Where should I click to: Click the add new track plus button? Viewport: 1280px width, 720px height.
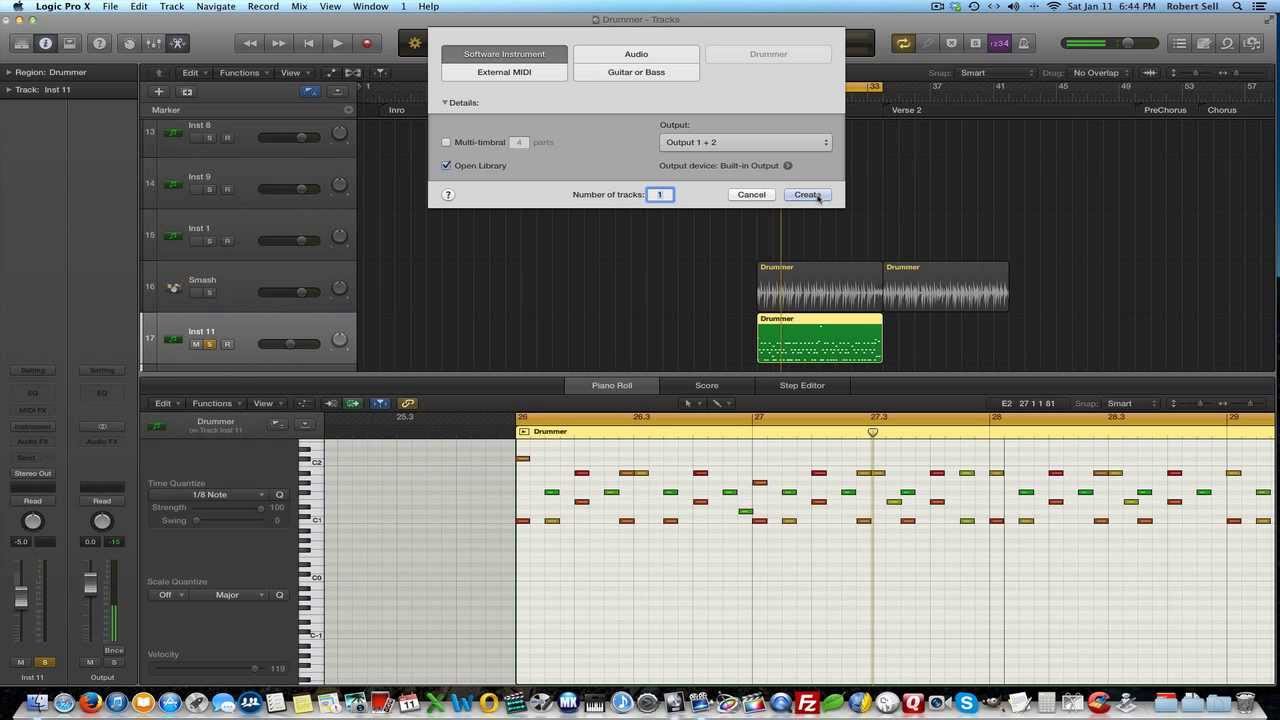158,91
